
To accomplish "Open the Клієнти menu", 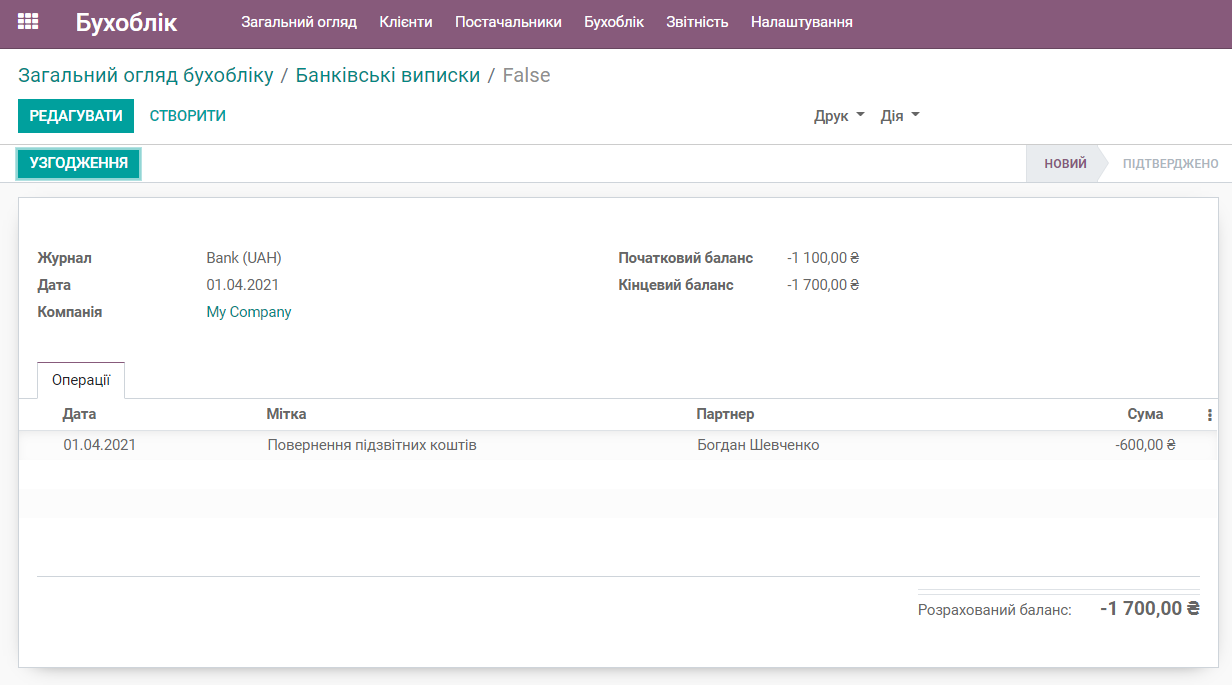I will pyautogui.click(x=406, y=21).
